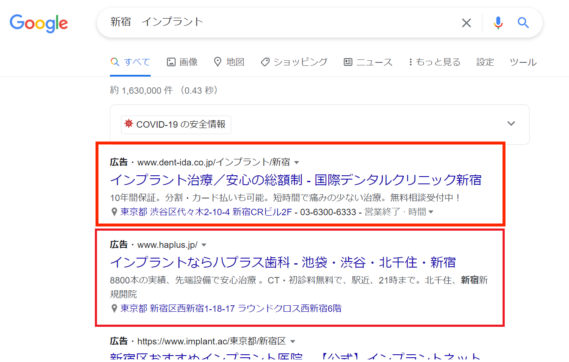Image resolution: width=569 pixels, height=362 pixels.
Task: Select the すべて tab
Action: [130, 62]
